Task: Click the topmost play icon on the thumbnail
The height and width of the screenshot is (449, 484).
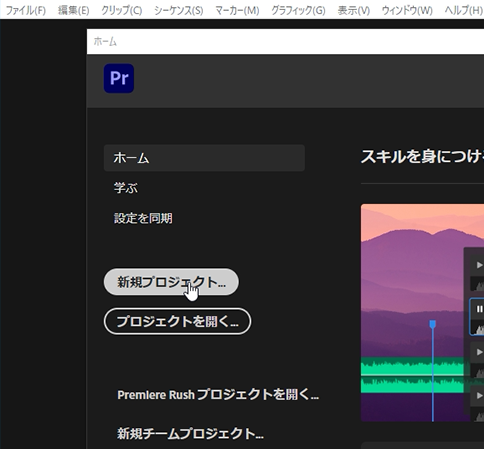Action: pos(479,265)
